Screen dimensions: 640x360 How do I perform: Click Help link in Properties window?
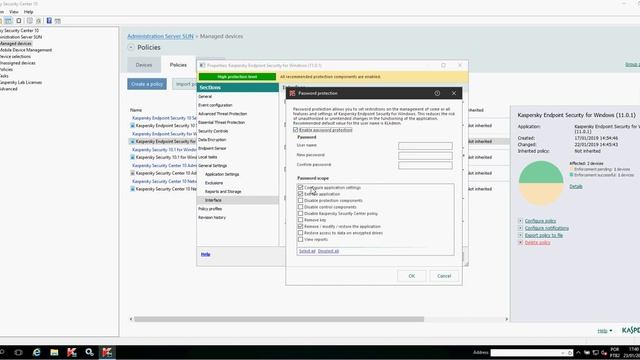[205, 254]
